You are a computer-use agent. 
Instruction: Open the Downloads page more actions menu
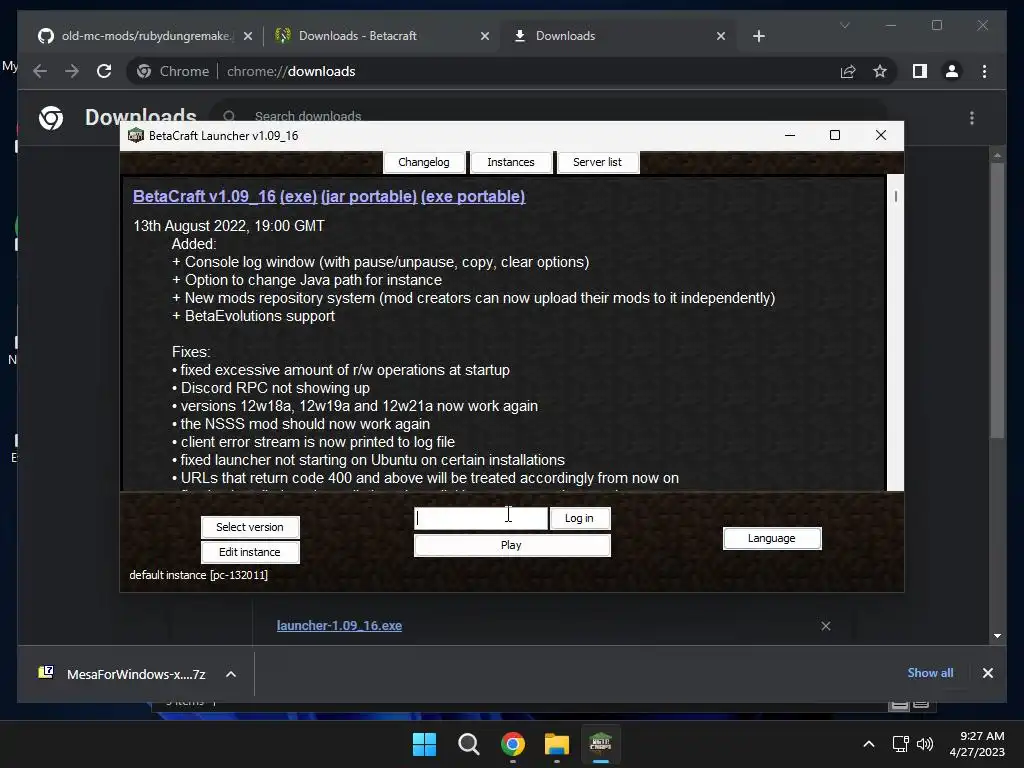click(972, 118)
